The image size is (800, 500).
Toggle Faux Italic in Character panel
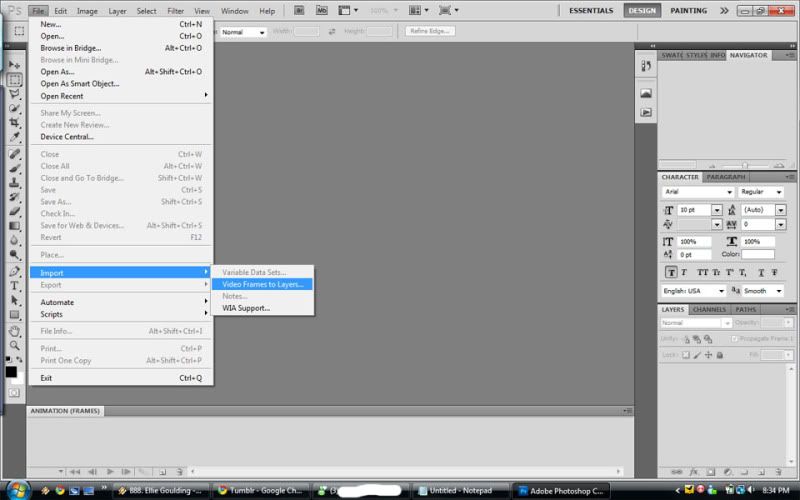684,272
